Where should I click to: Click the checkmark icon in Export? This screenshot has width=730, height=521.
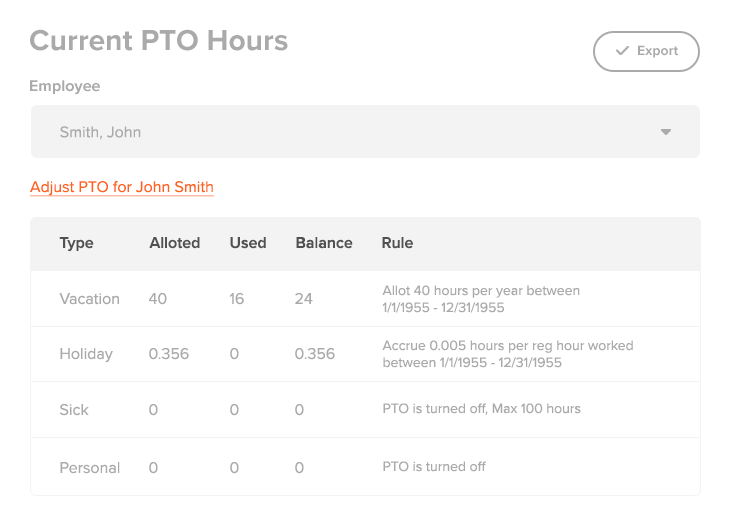(x=622, y=51)
